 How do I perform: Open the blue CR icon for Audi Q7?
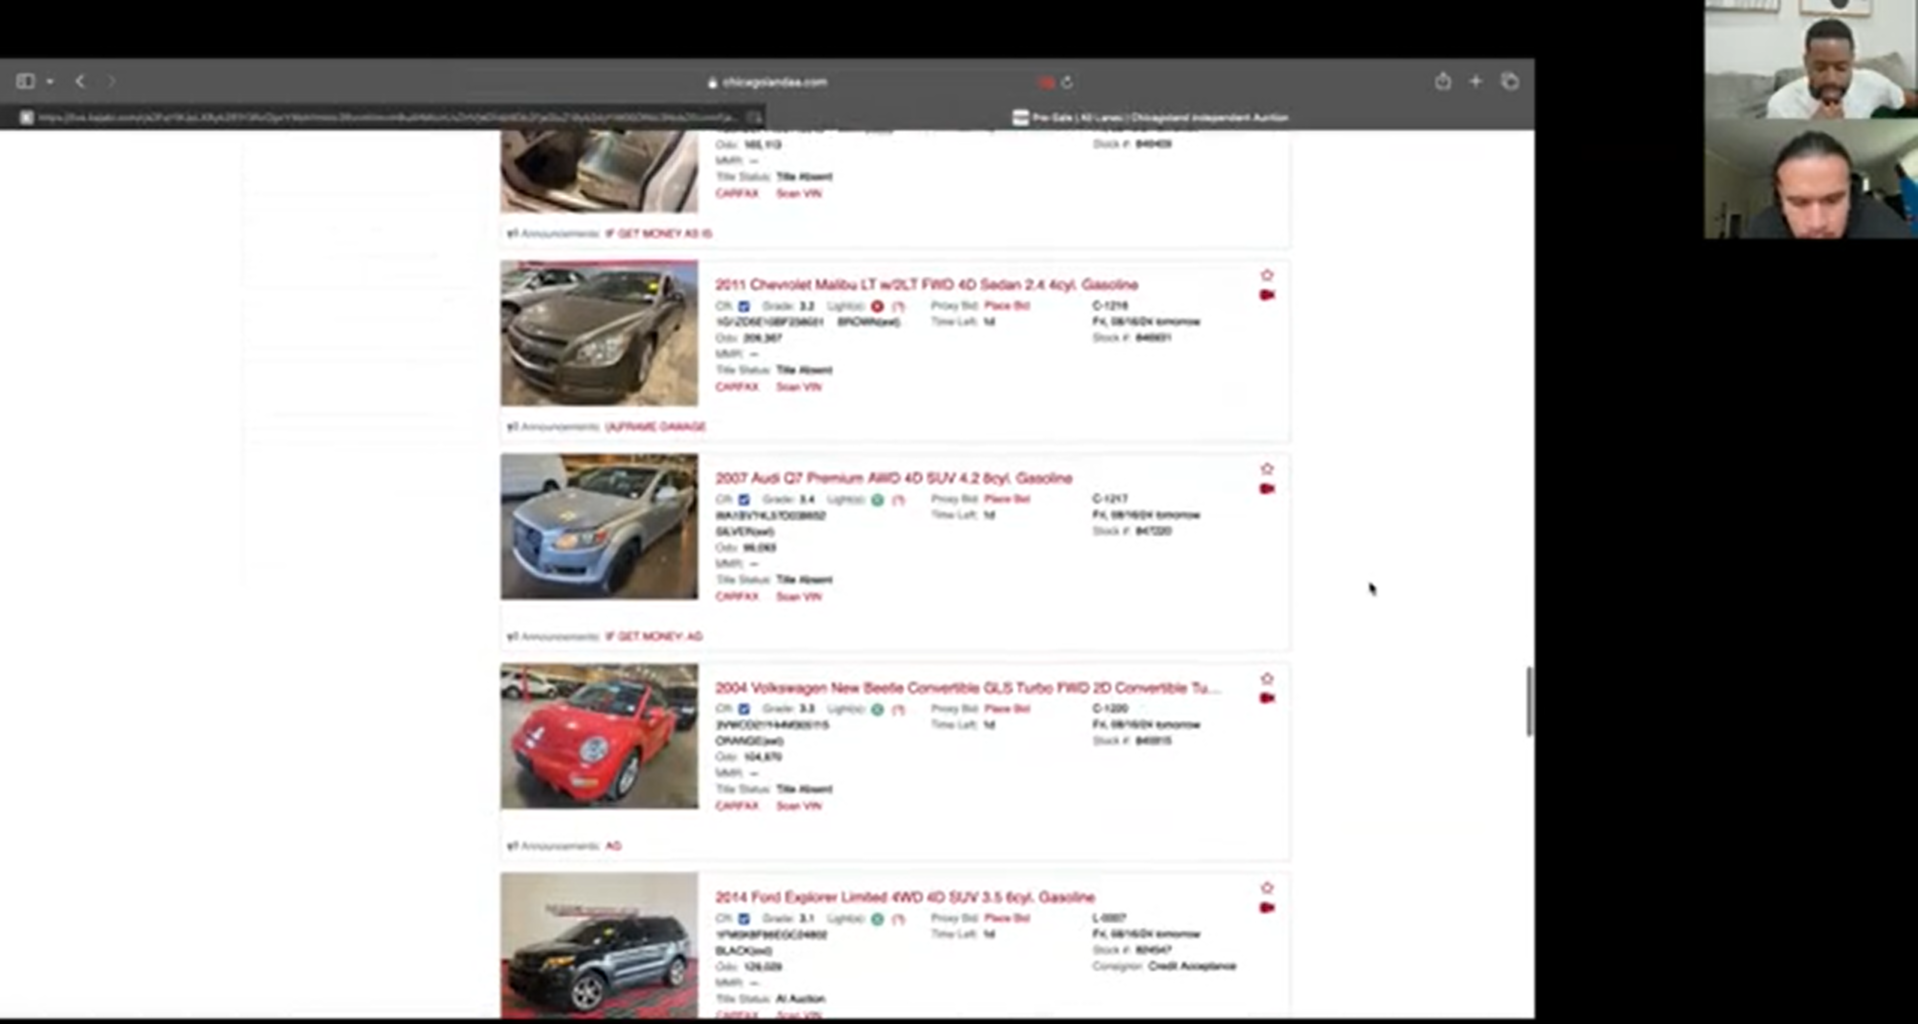pyautogui.click(x=743, y=499)
